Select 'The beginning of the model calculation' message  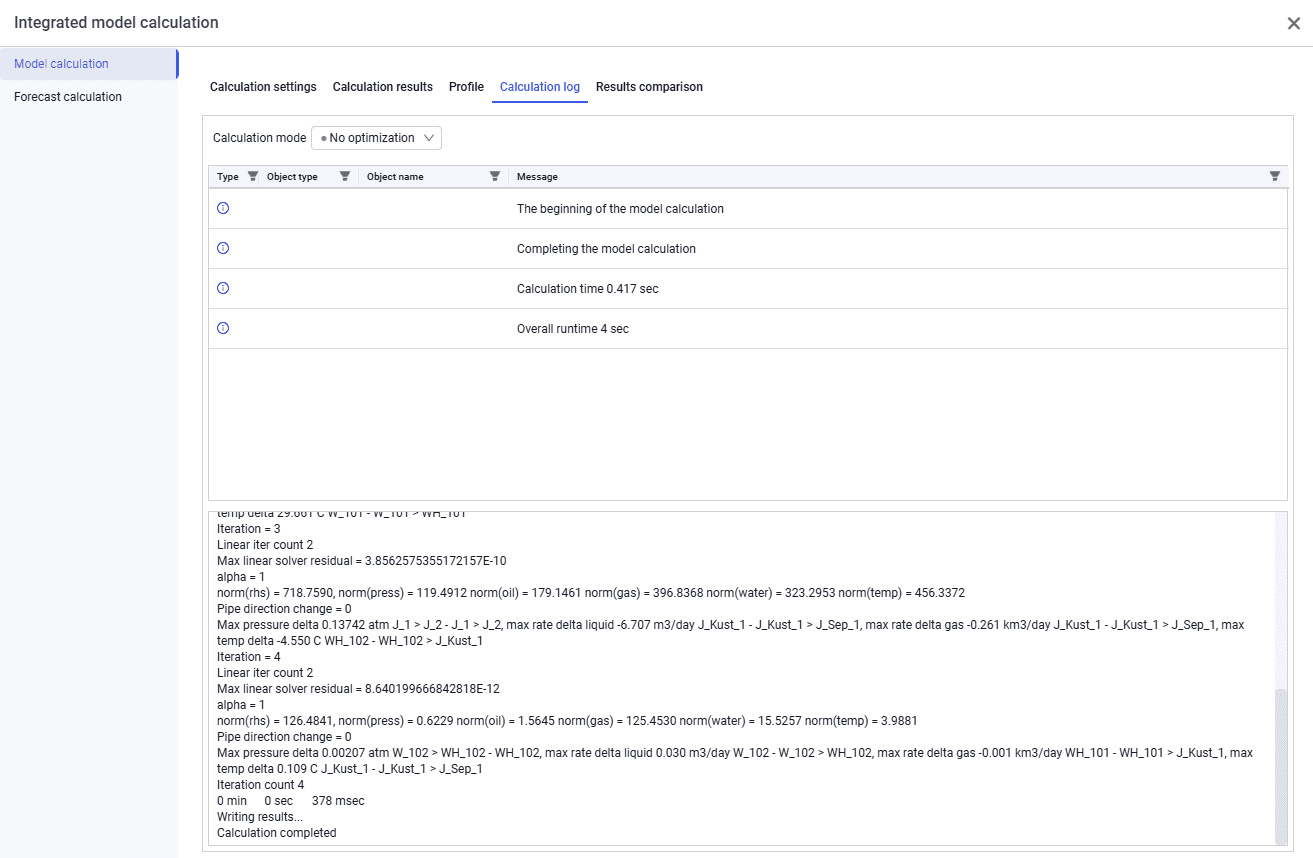pos(620,209)
